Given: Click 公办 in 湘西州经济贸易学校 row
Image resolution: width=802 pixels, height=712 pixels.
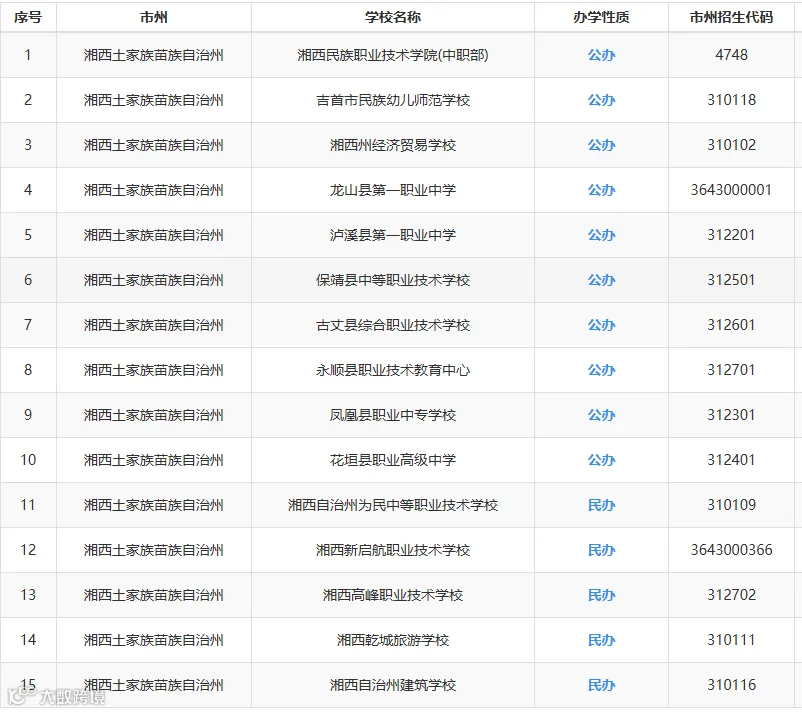Looking at the screenshot, I should (x=602, y=145).
